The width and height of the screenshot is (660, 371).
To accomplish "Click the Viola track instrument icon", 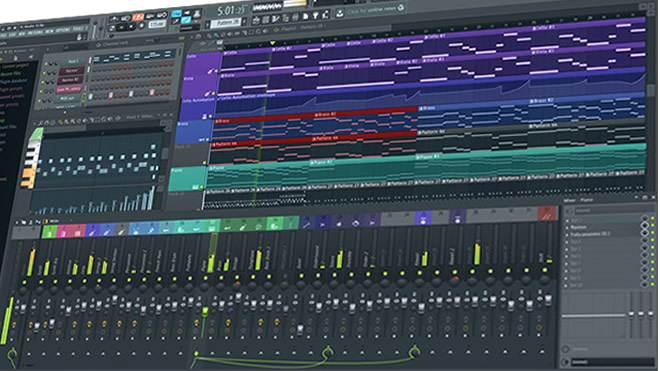I will point(207,94).
